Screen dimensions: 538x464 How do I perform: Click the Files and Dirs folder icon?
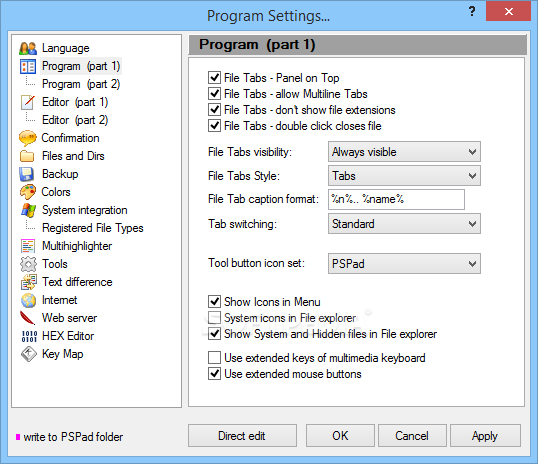[27, 156]
